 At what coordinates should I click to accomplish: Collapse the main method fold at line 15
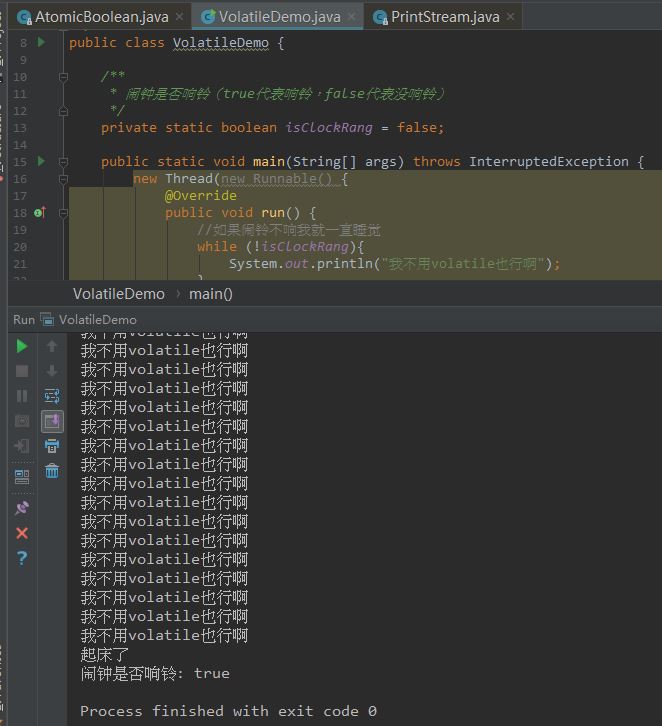63,162
